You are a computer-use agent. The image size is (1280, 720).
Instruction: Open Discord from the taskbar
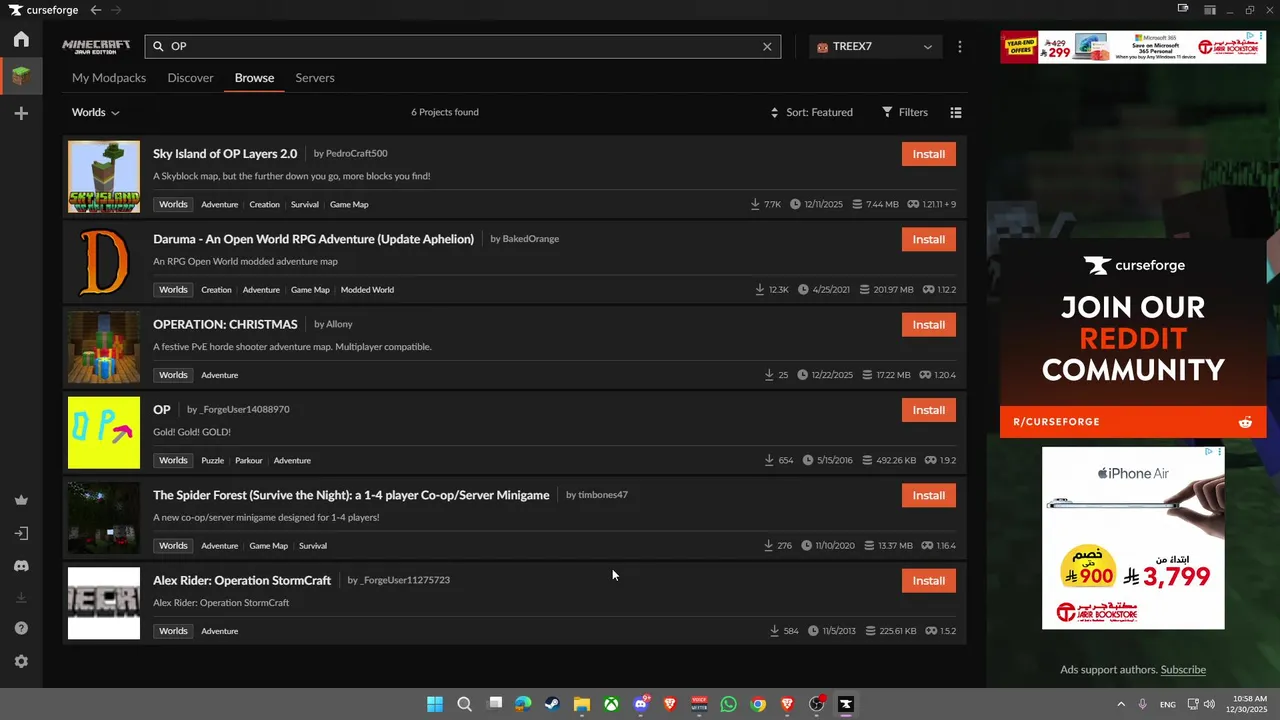click(x=641, y=704)
